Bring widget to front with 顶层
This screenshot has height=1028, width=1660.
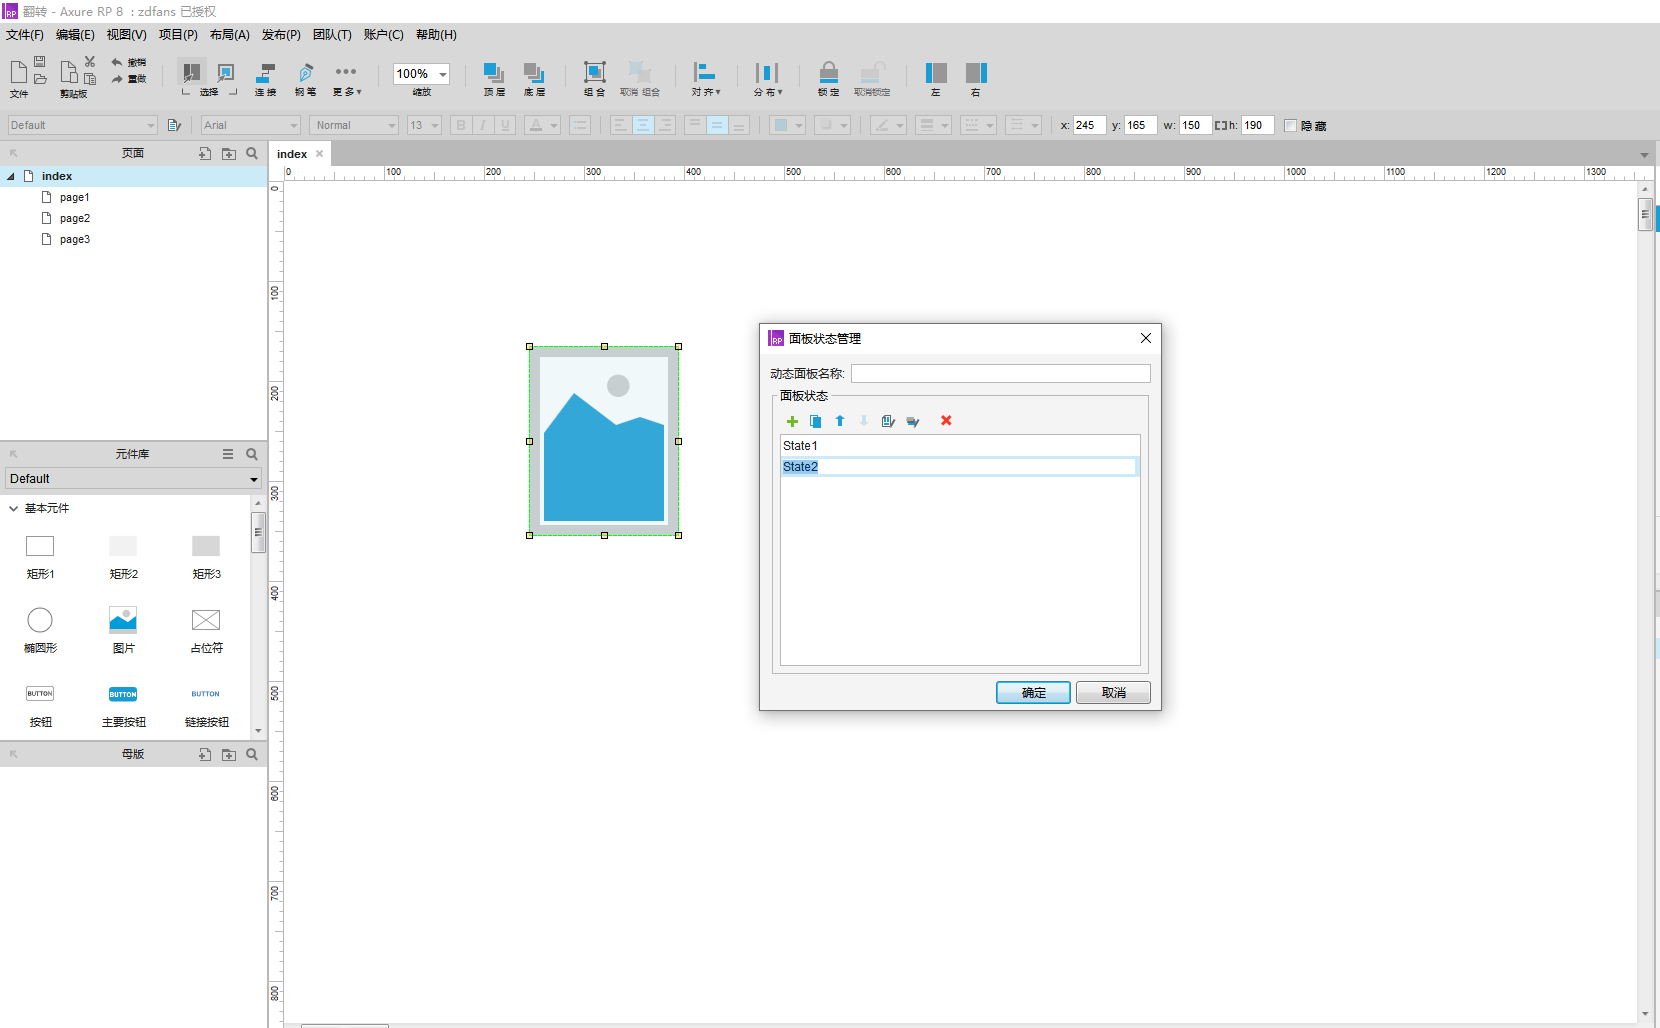pos(494,78)
